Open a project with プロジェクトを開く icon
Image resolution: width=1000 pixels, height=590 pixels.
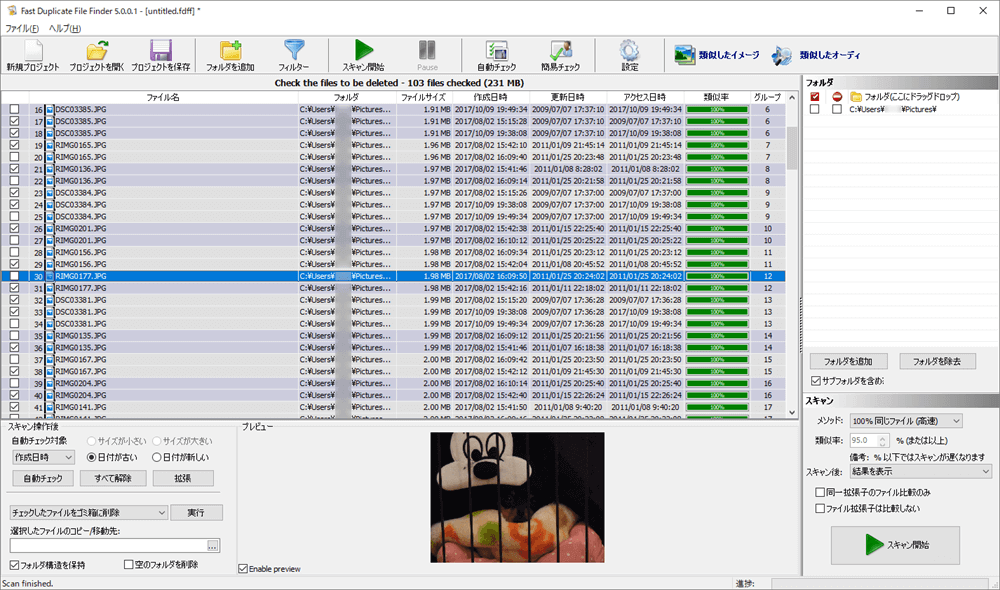(96, 51)
